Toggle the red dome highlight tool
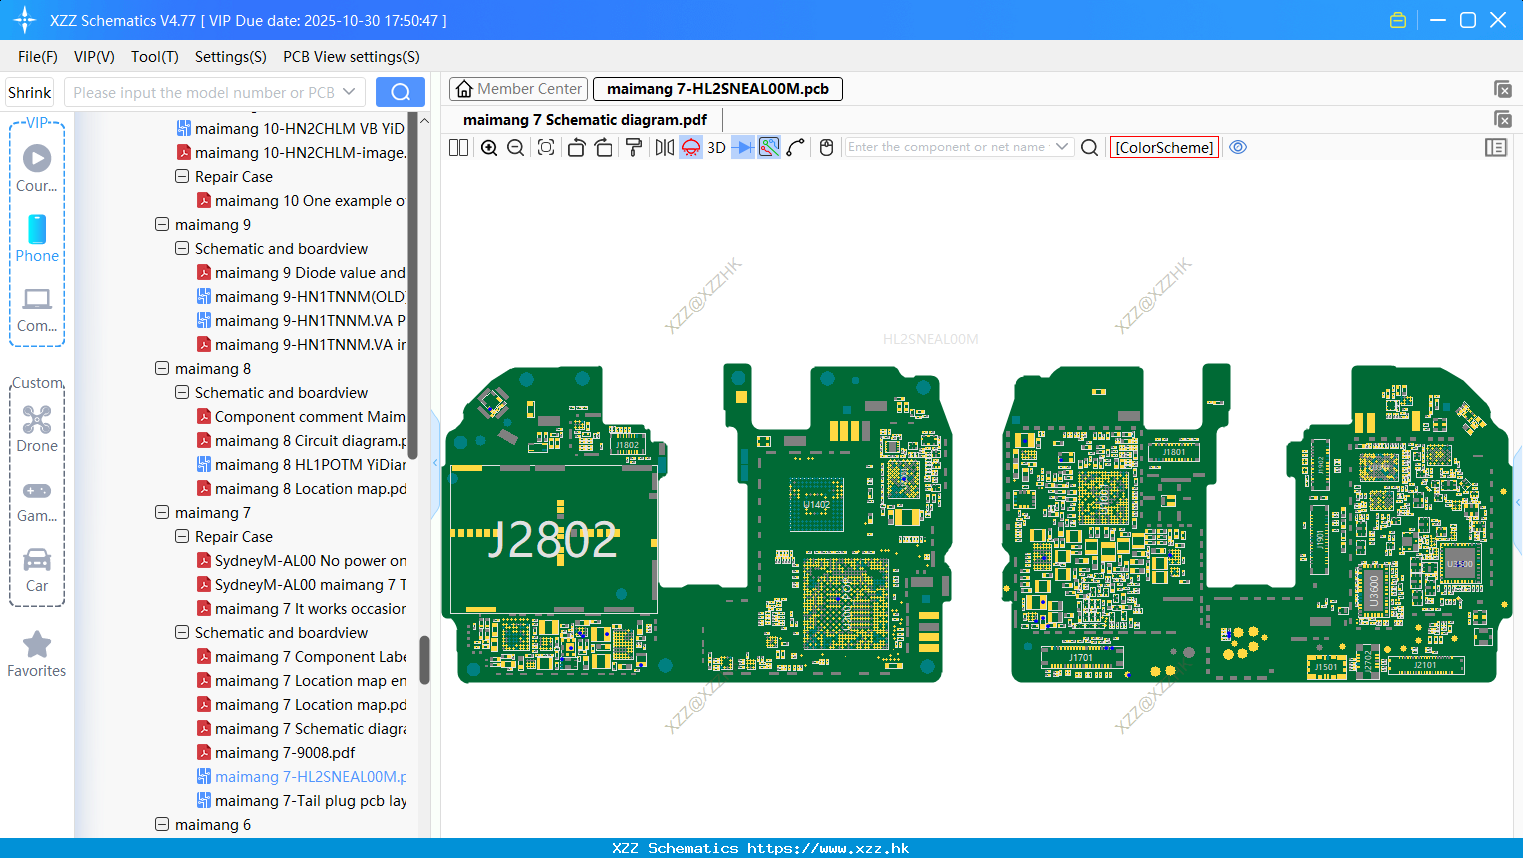The width and height of the screenshot is (1523, 858). (x=691, y=147)
